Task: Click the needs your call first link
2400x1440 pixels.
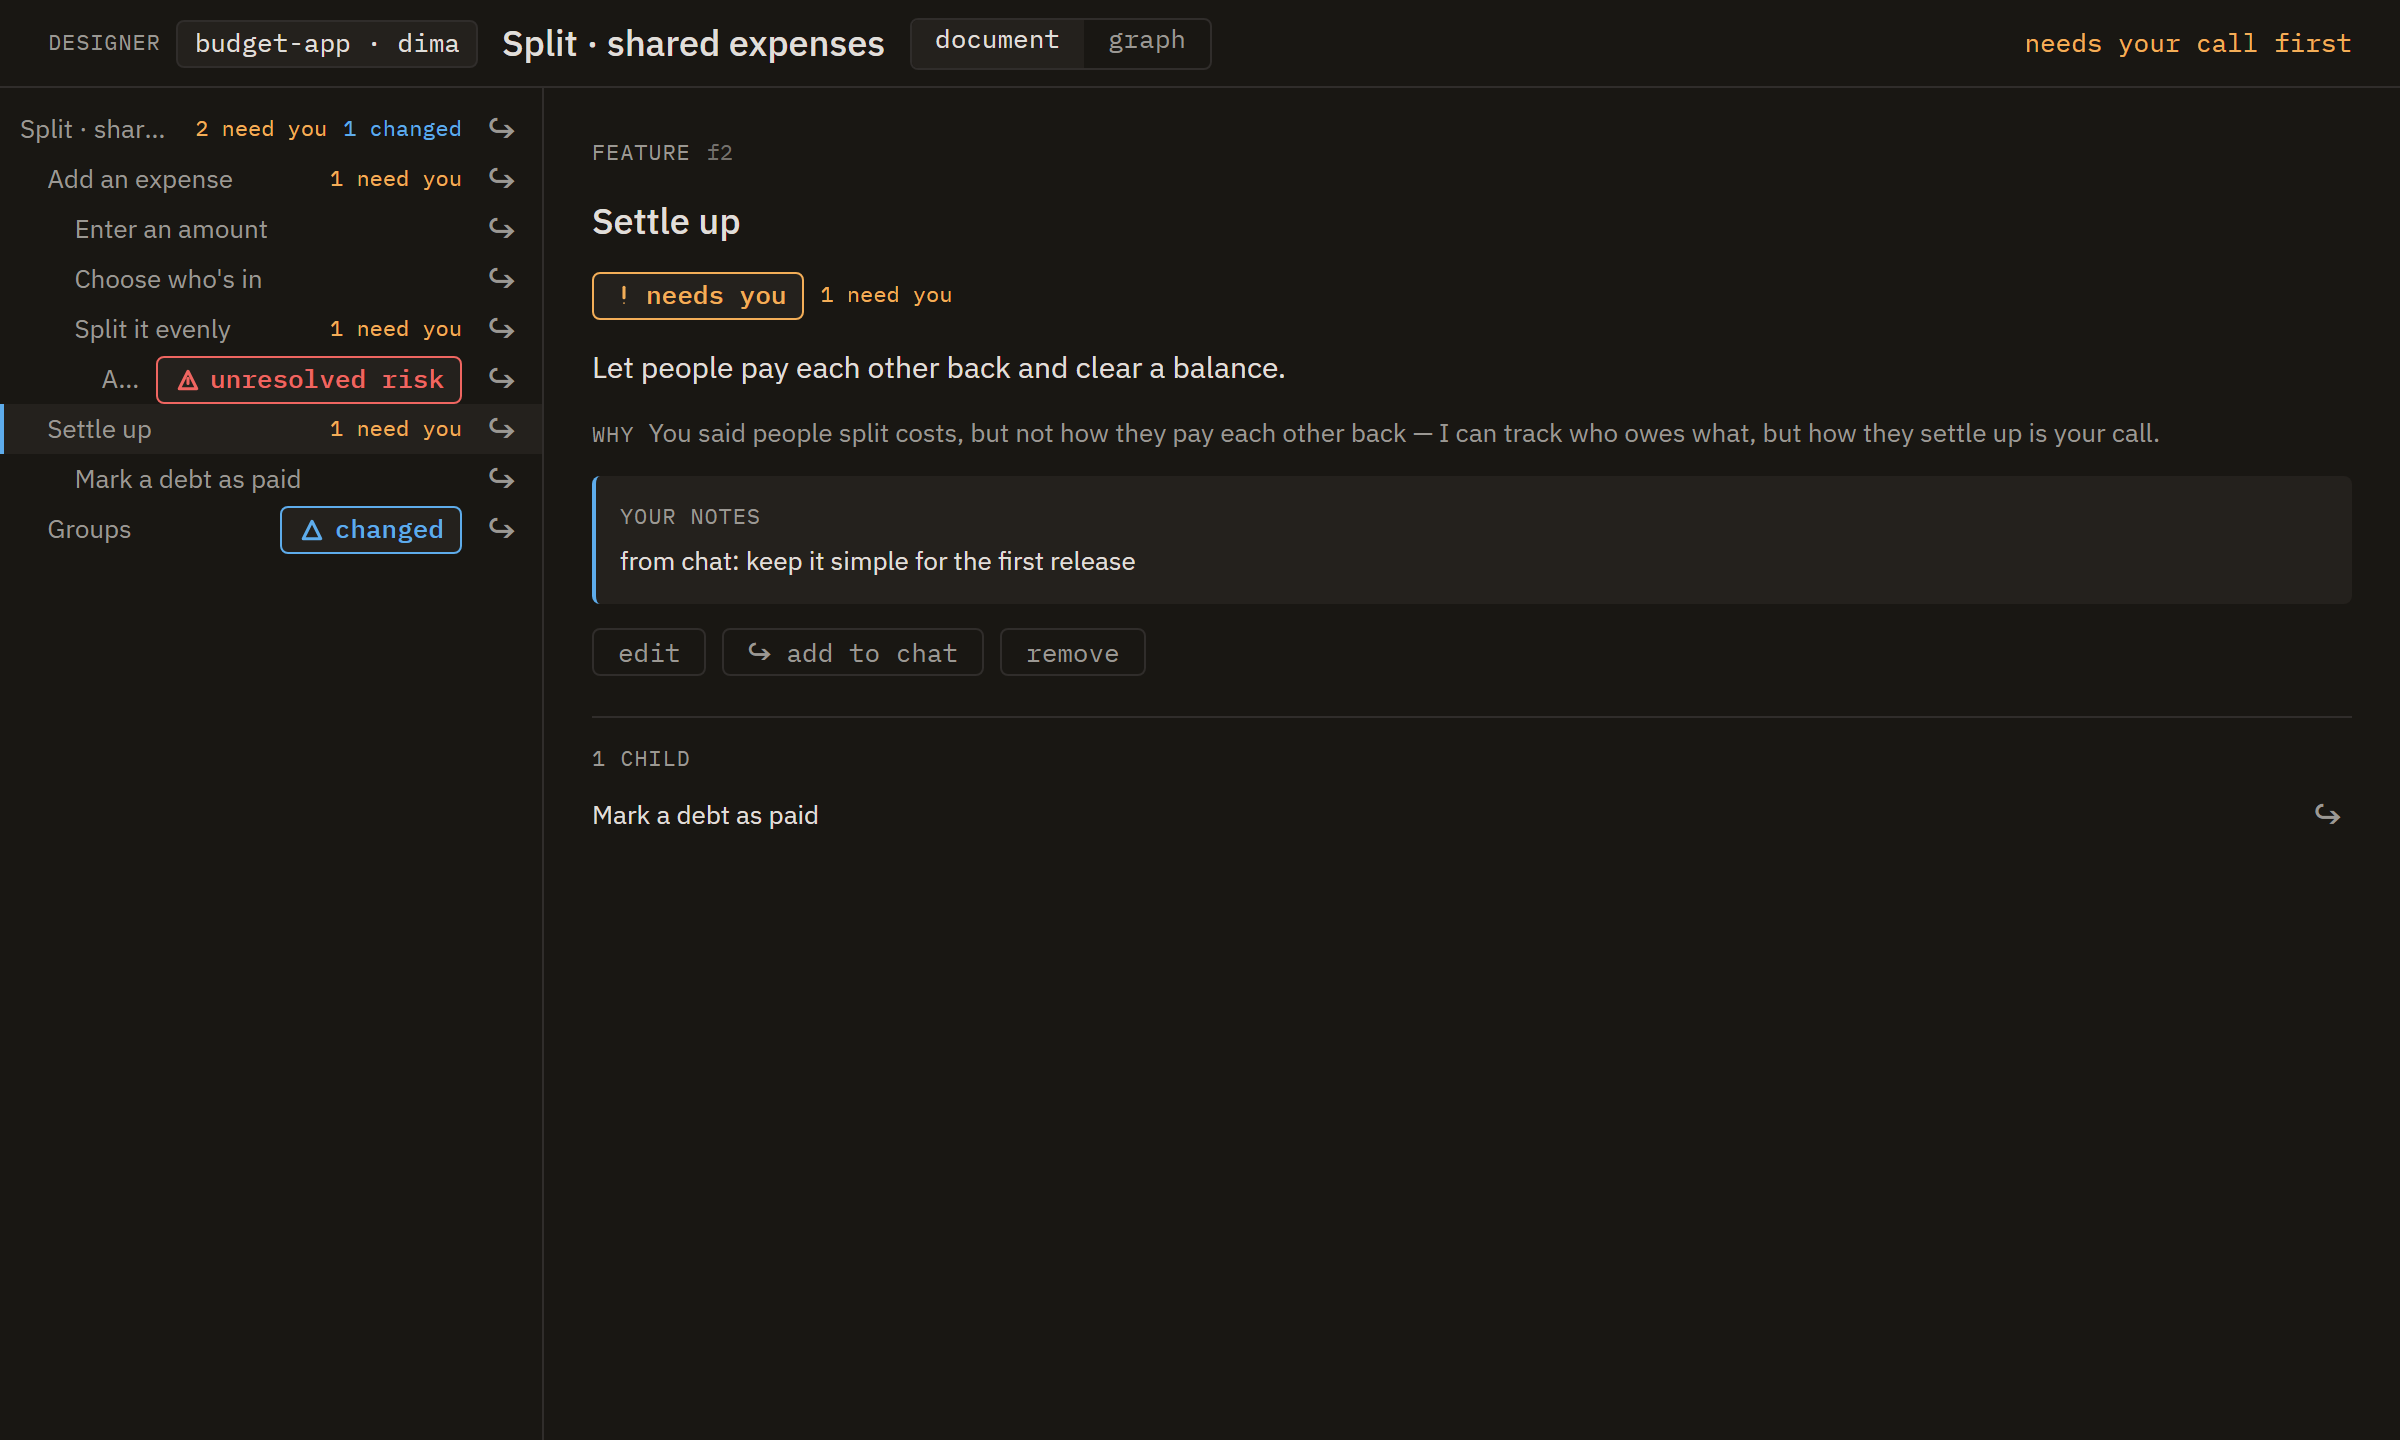Action: (x=2188, y=44)
